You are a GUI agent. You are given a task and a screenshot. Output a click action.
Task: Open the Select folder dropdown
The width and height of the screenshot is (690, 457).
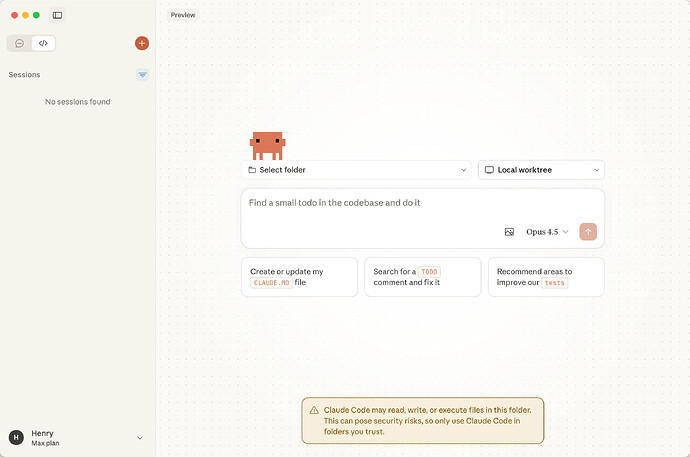356,170
